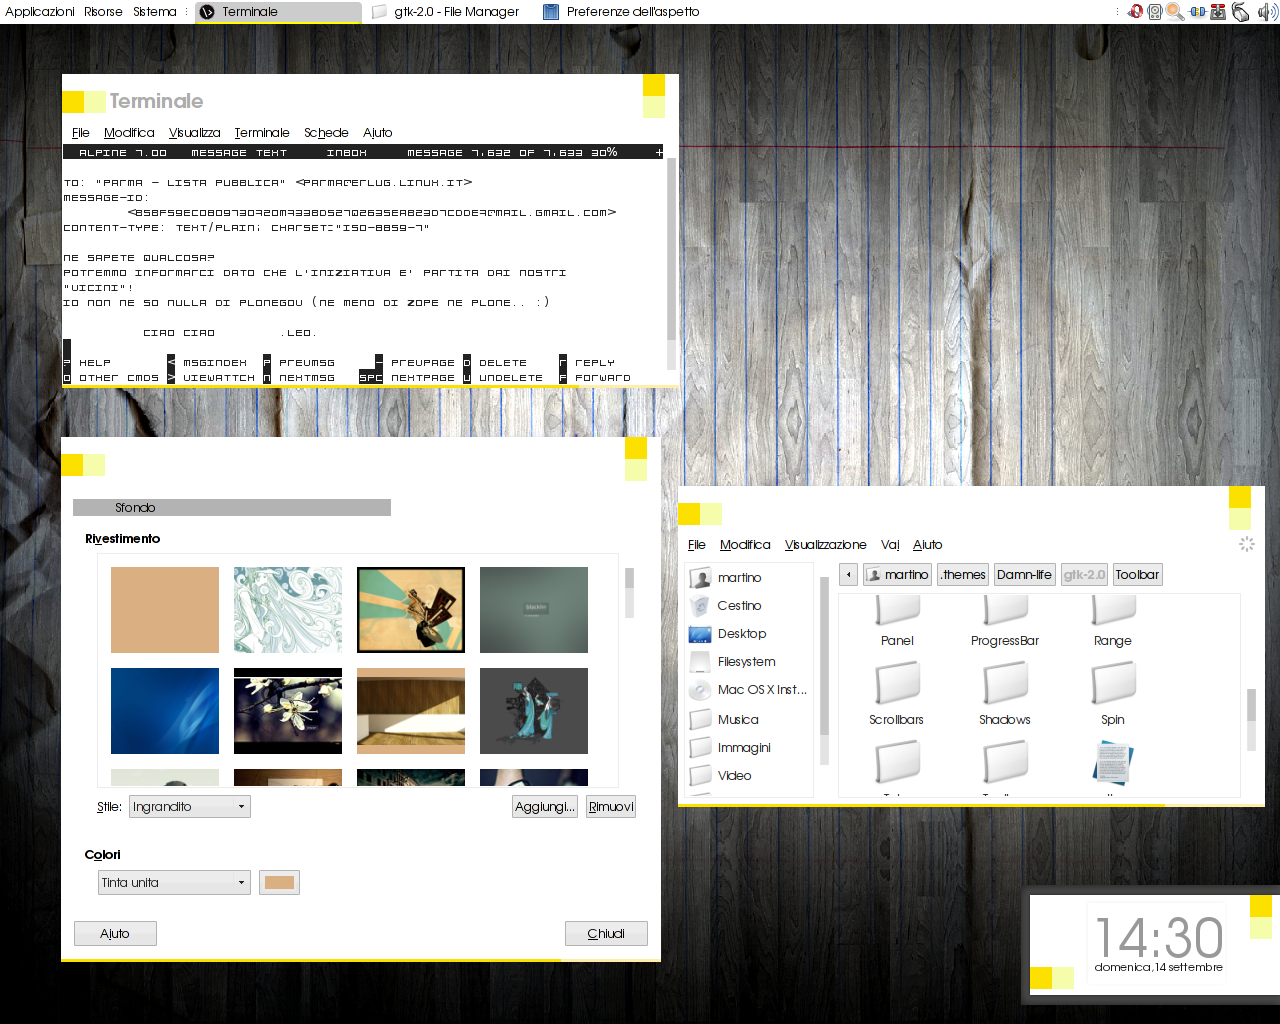Image resolution: width=1280 pixels, height=1024 pixels.
Task: Select the Panel folder icon
Action: click(897, 610)
